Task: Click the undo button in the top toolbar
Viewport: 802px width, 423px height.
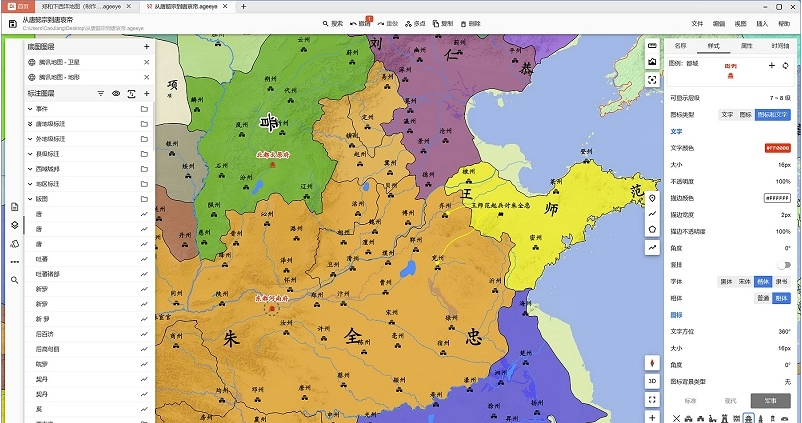Action: [x=360, y=24]
